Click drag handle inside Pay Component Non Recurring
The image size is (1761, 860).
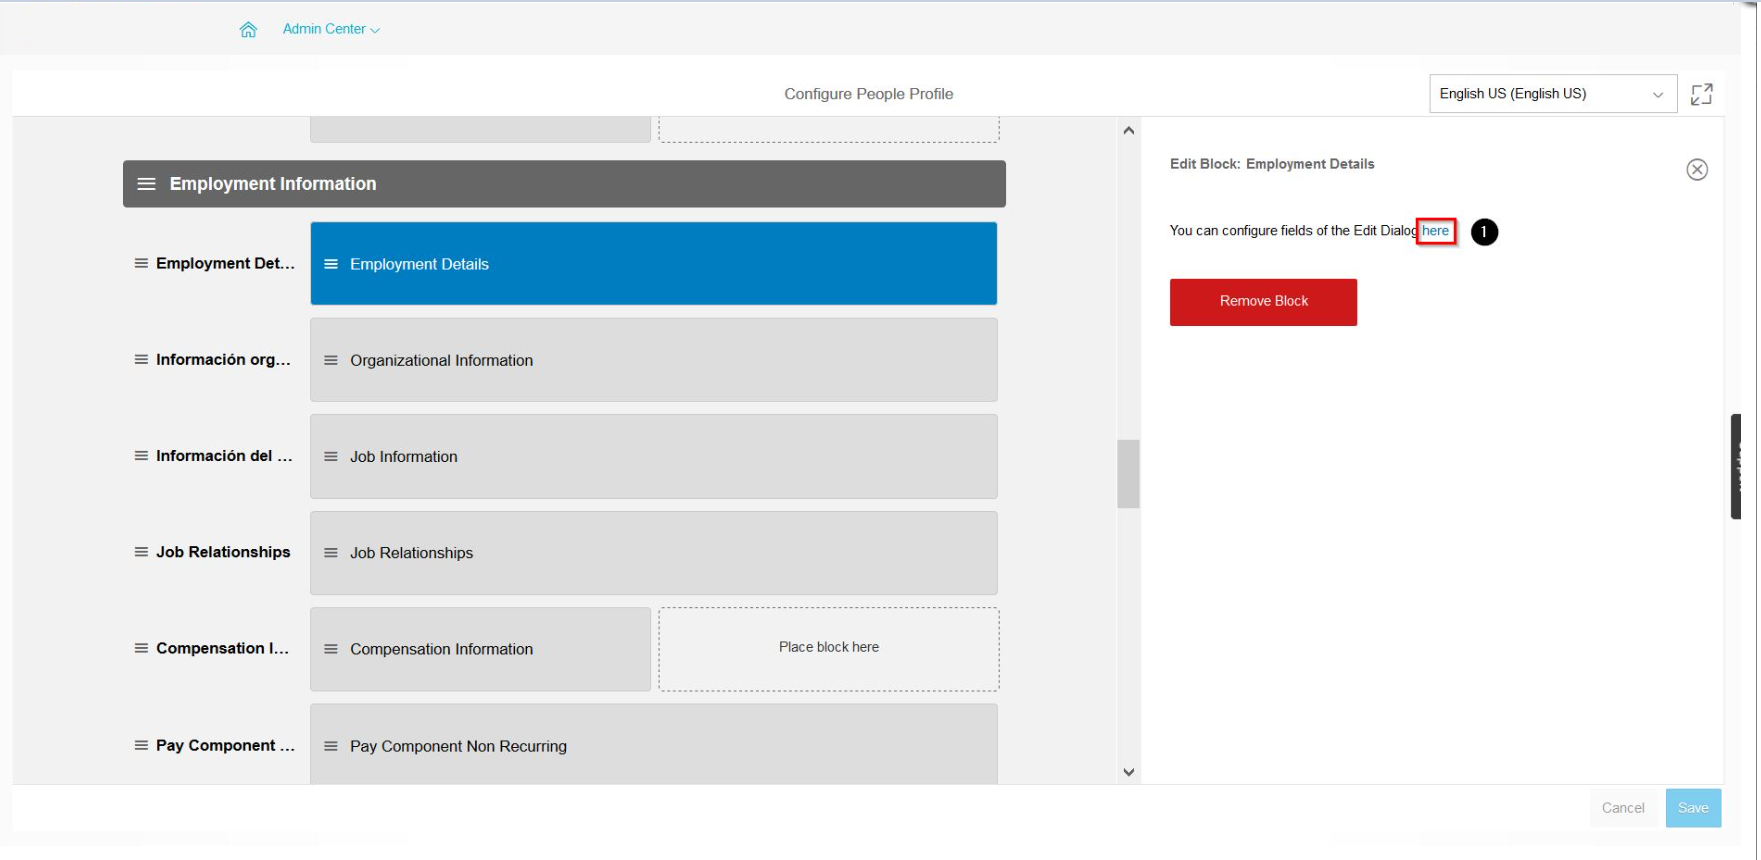(331, 746)
